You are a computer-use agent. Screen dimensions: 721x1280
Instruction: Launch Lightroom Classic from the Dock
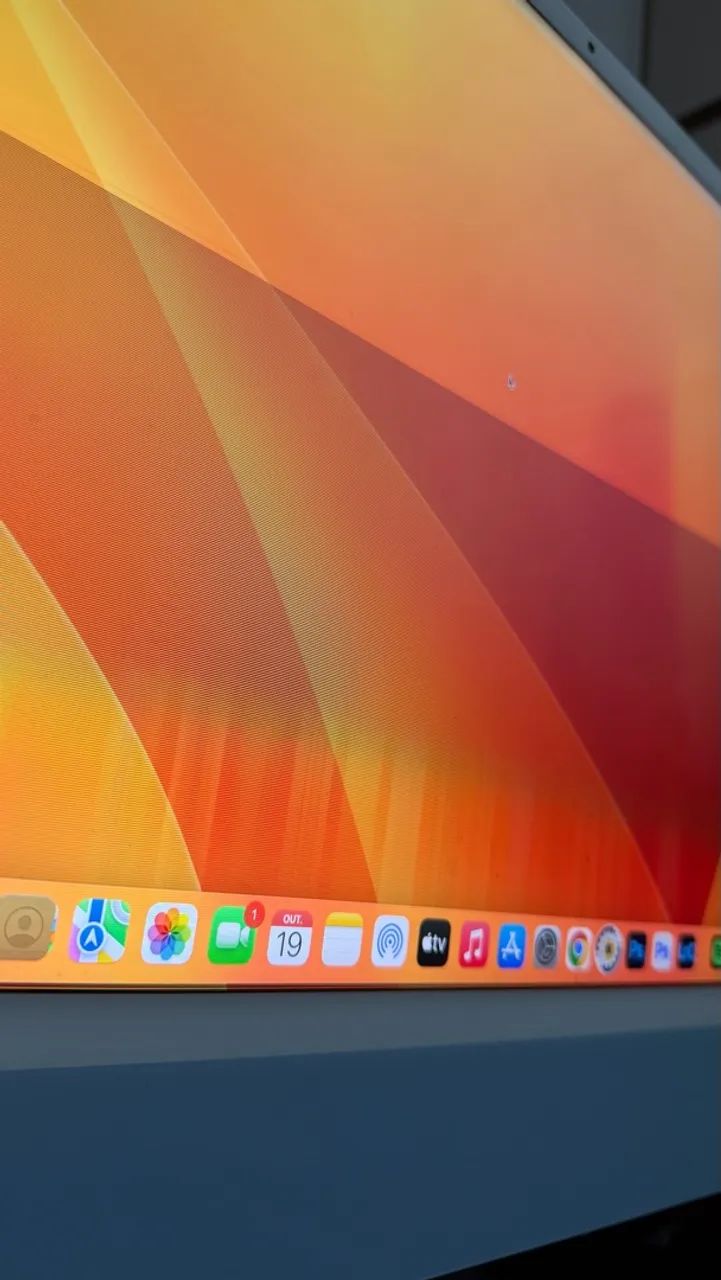click(x=686, y=951)
